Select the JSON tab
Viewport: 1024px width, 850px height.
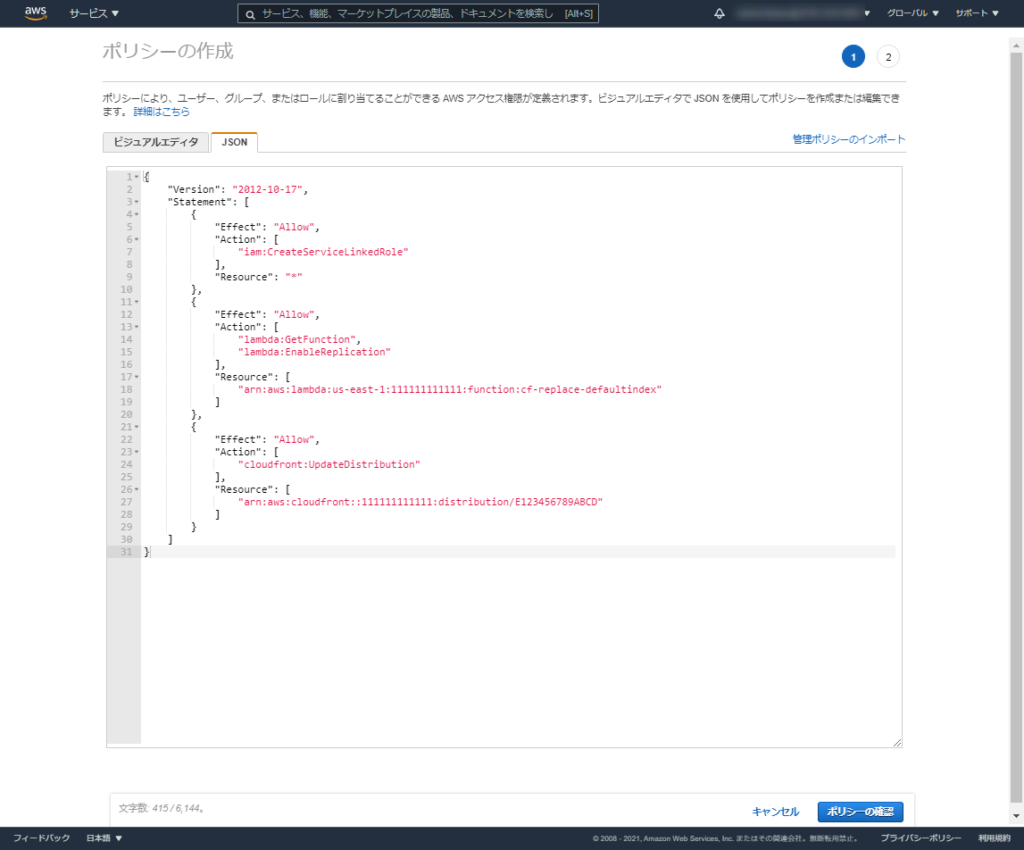tap(233, 142)
